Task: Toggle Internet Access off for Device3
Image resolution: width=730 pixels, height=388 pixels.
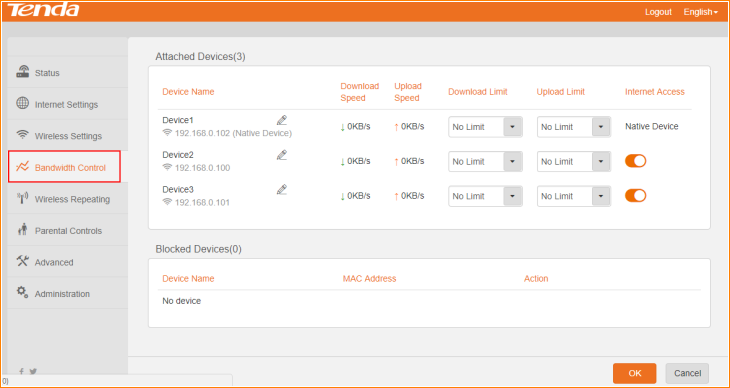Action: [x=635, y=196]
